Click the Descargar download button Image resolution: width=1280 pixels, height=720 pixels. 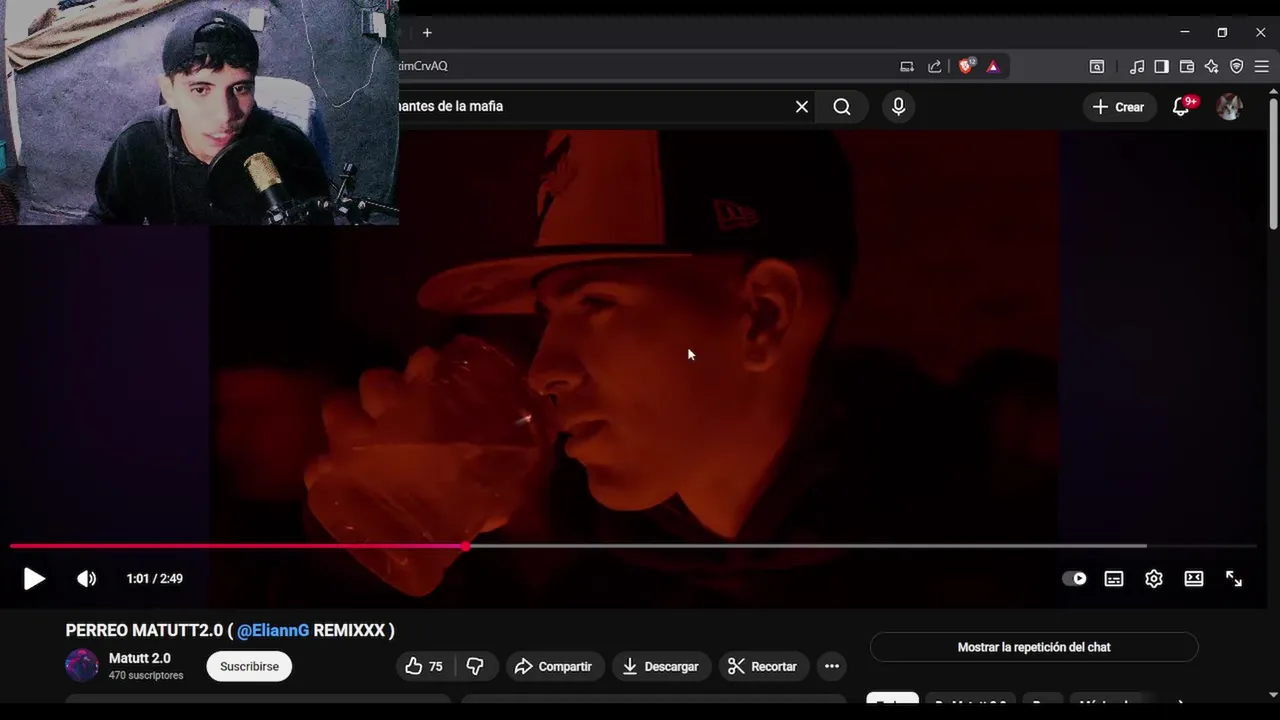tap(661, 667)
